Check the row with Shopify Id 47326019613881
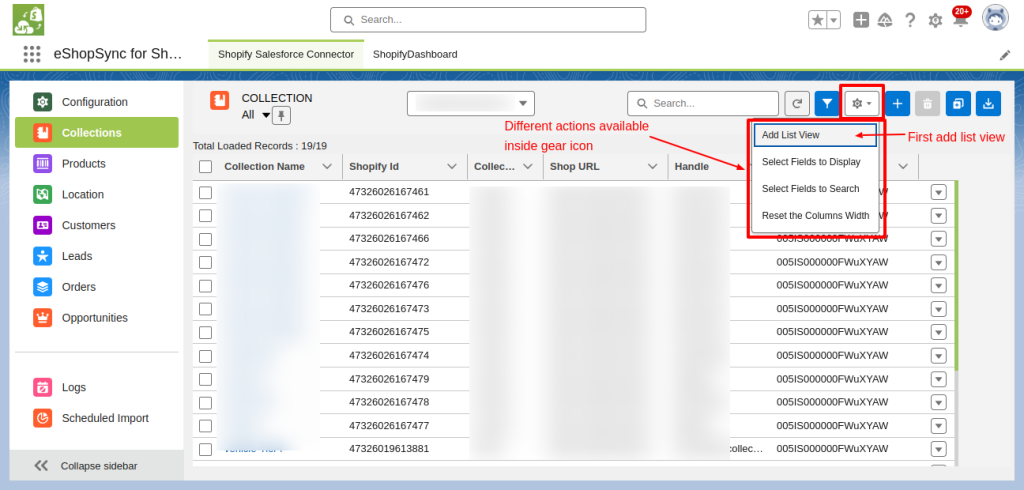This screenshot has width=1024, height=490. (206, 449)
